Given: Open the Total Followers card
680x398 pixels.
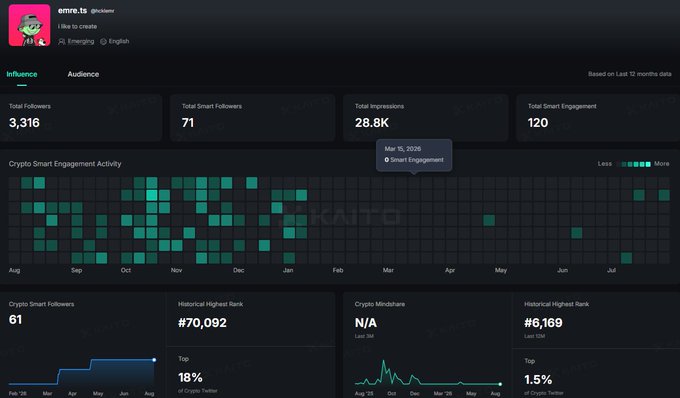Looking at the screenshot, I should tap(81, 118).
